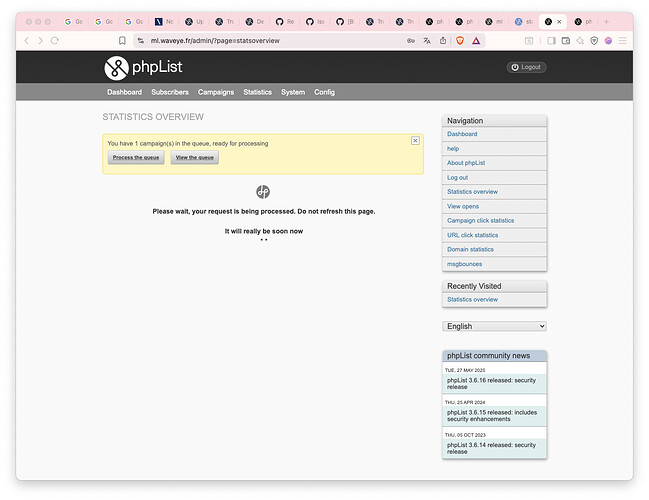Bookmark this page using bookmark icon
This screenshot has height=500, width=649.
(122, 40)
